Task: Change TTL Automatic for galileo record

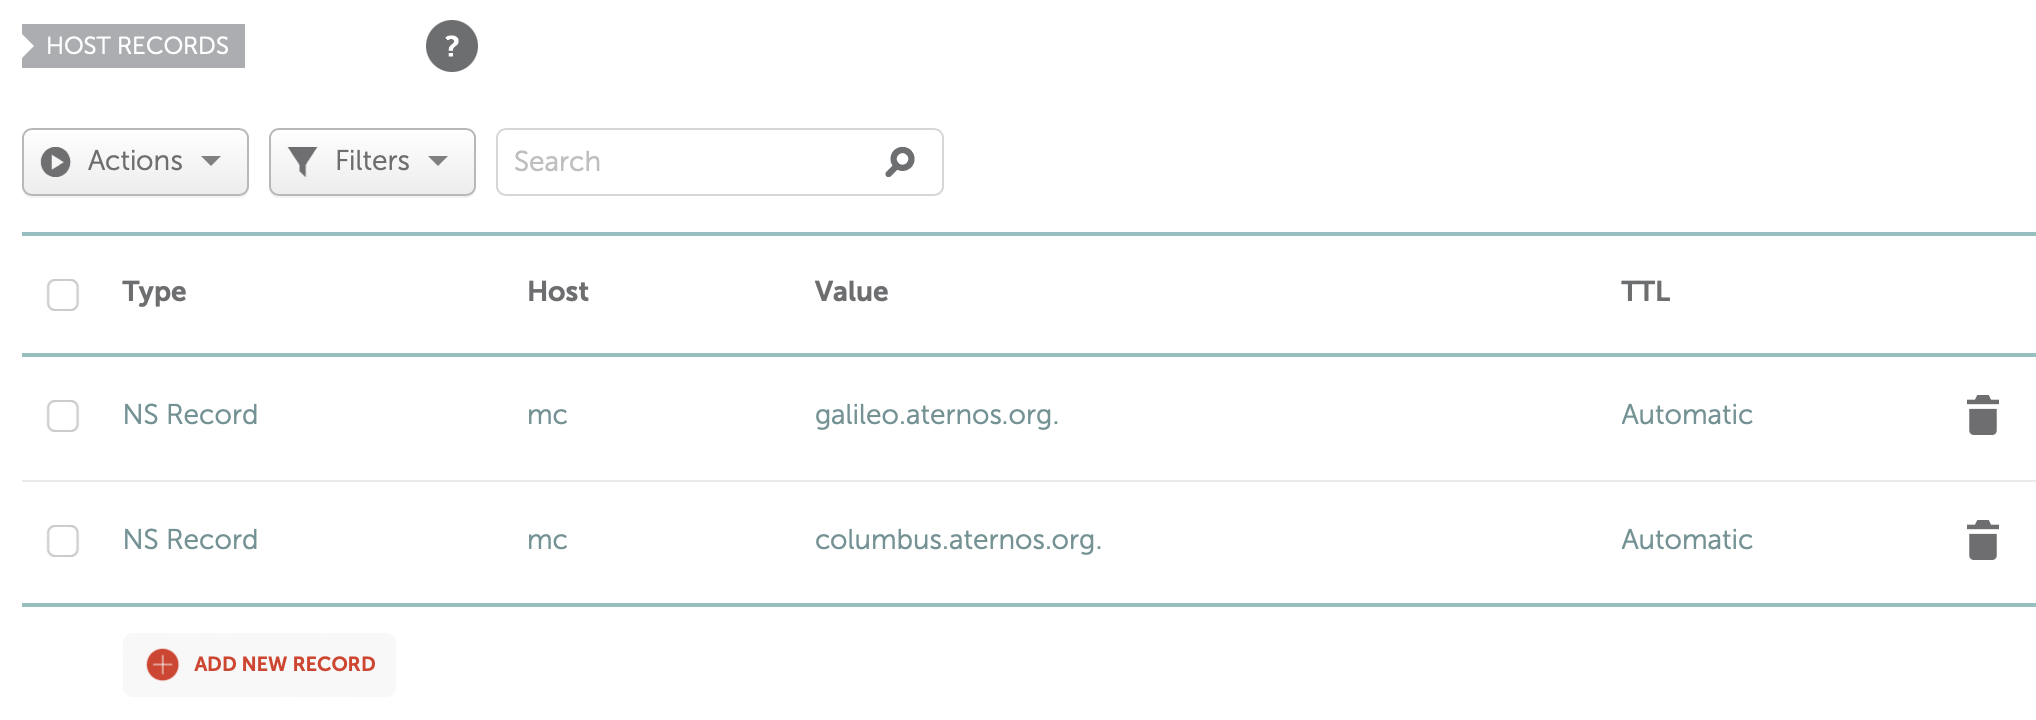Action: 1686,415
